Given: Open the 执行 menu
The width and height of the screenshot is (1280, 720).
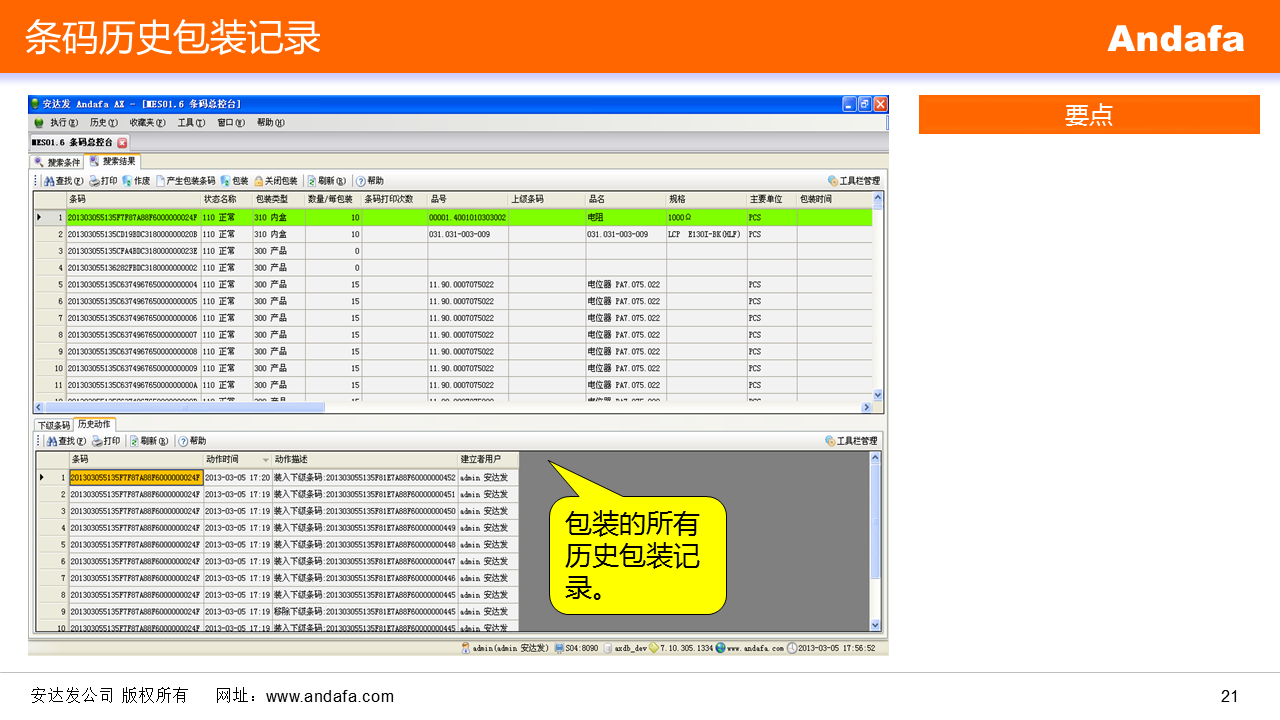Looking at the screenshot, I should click(x=58, y=123).
